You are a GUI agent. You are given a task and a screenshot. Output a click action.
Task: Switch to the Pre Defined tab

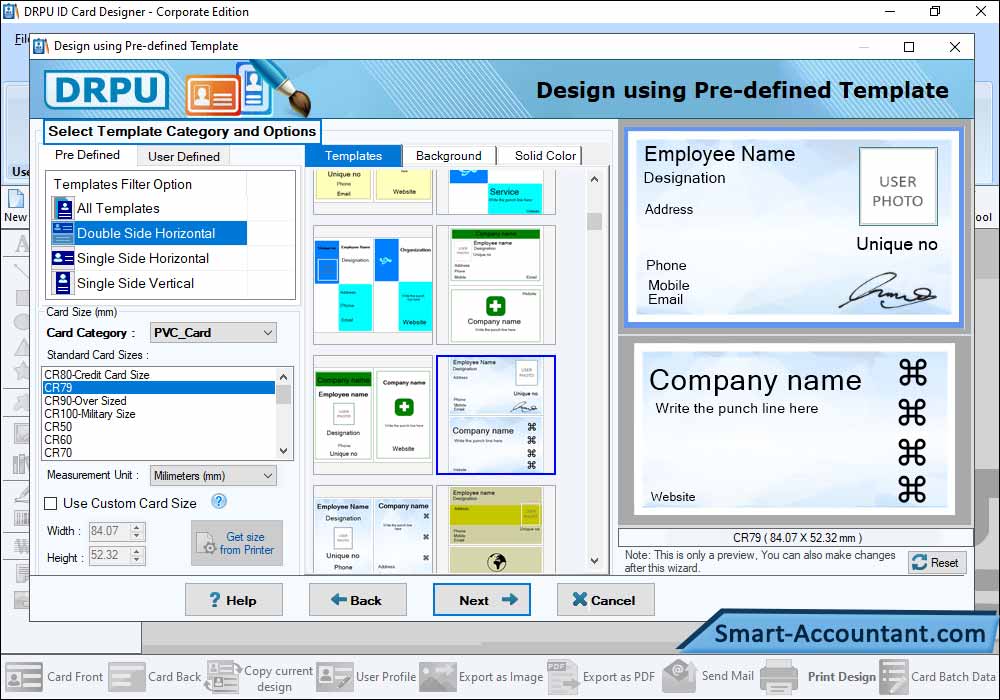[87, 155]
